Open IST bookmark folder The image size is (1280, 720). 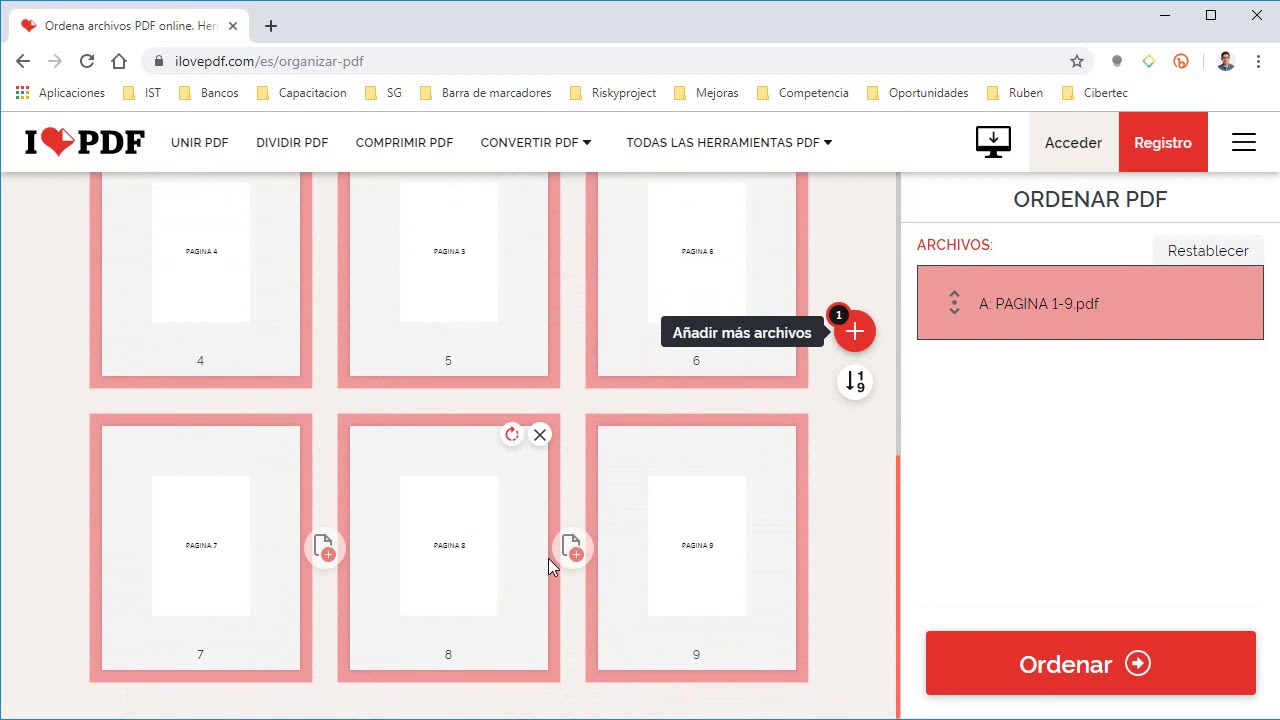point(141,93)
